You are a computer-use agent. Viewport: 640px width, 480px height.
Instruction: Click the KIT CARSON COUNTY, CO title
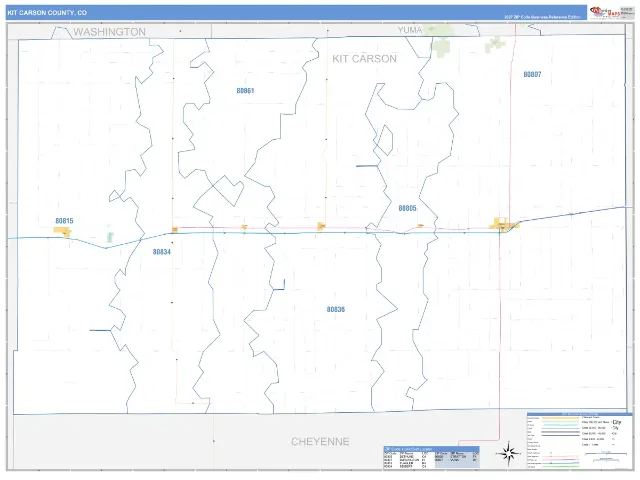click(47, 13)
